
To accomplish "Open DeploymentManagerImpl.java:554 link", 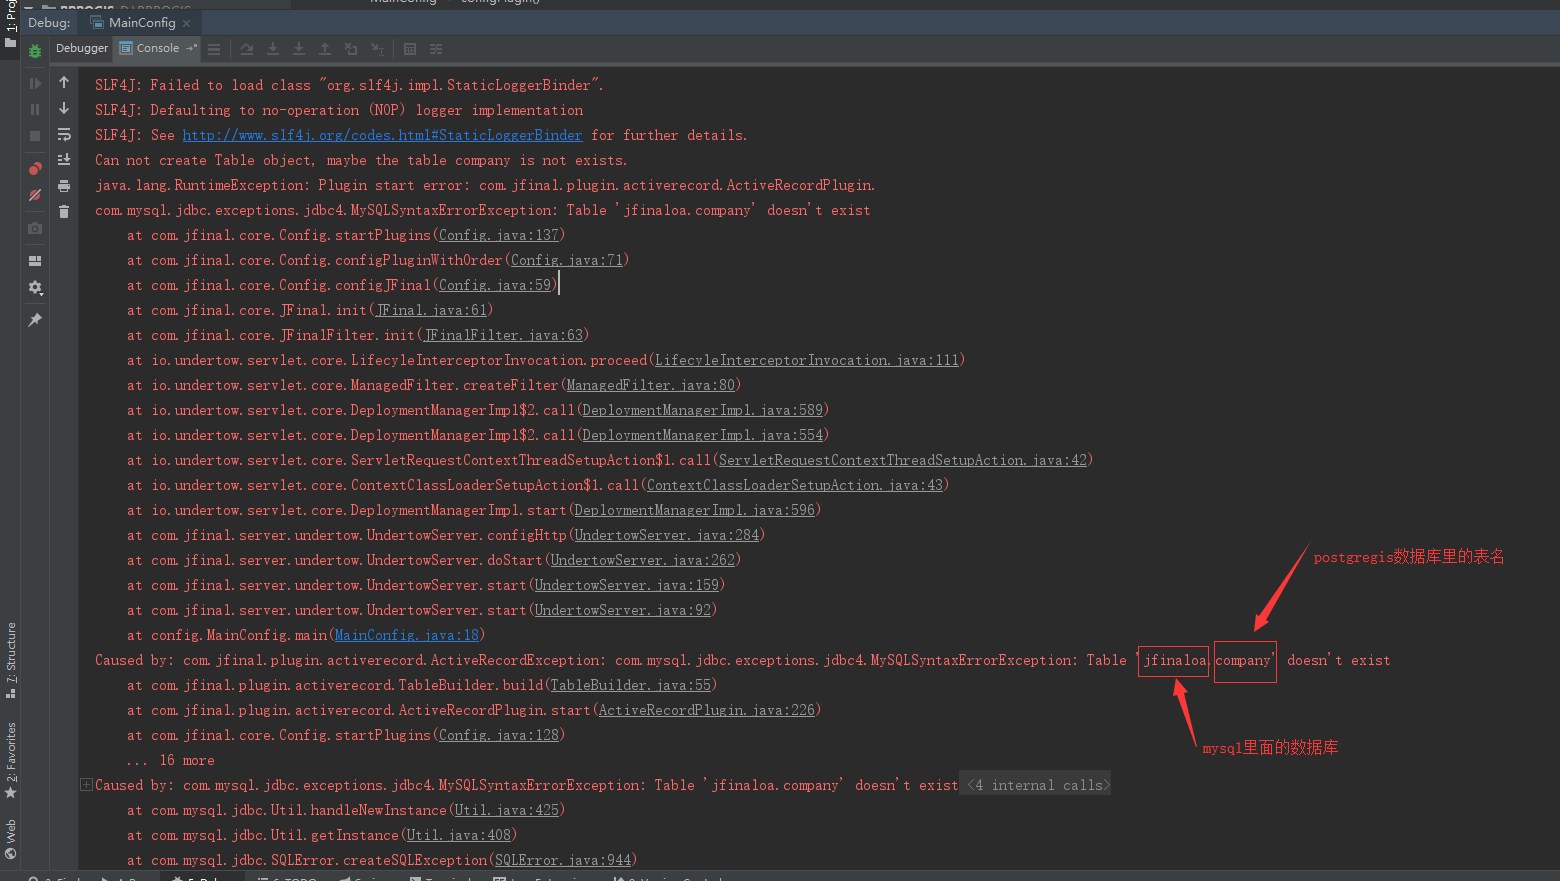I will 703,435.
